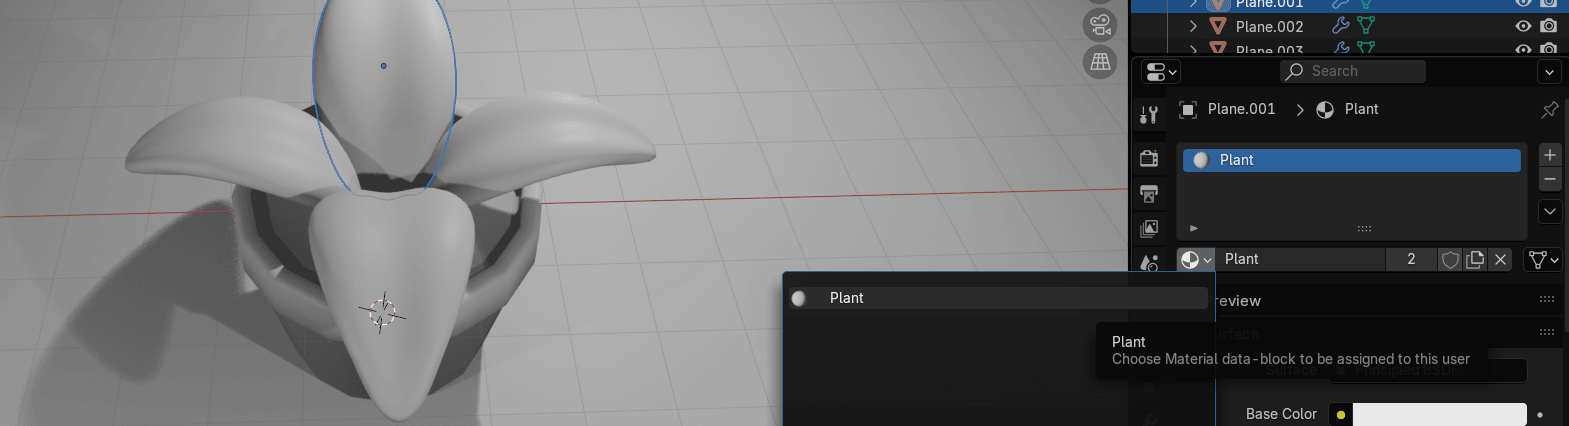Duplicate the Plant material with new-copy icon
Screen dimensions: 1569x426
tap(1475, 259)
